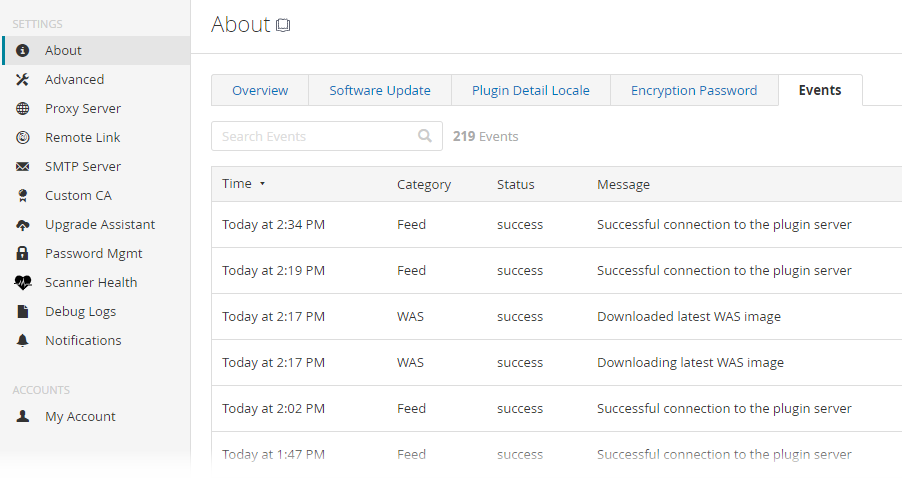Viewport: 902px width, 479px height.
Task: Switch to Plugin Detail Locale tab
Action: click(x=531, y=90)
